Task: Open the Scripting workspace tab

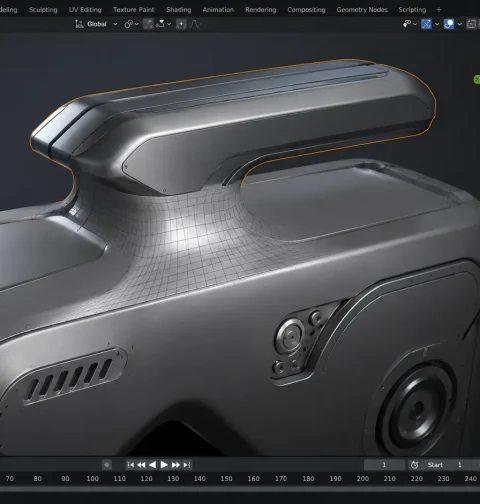Action: 412,10
